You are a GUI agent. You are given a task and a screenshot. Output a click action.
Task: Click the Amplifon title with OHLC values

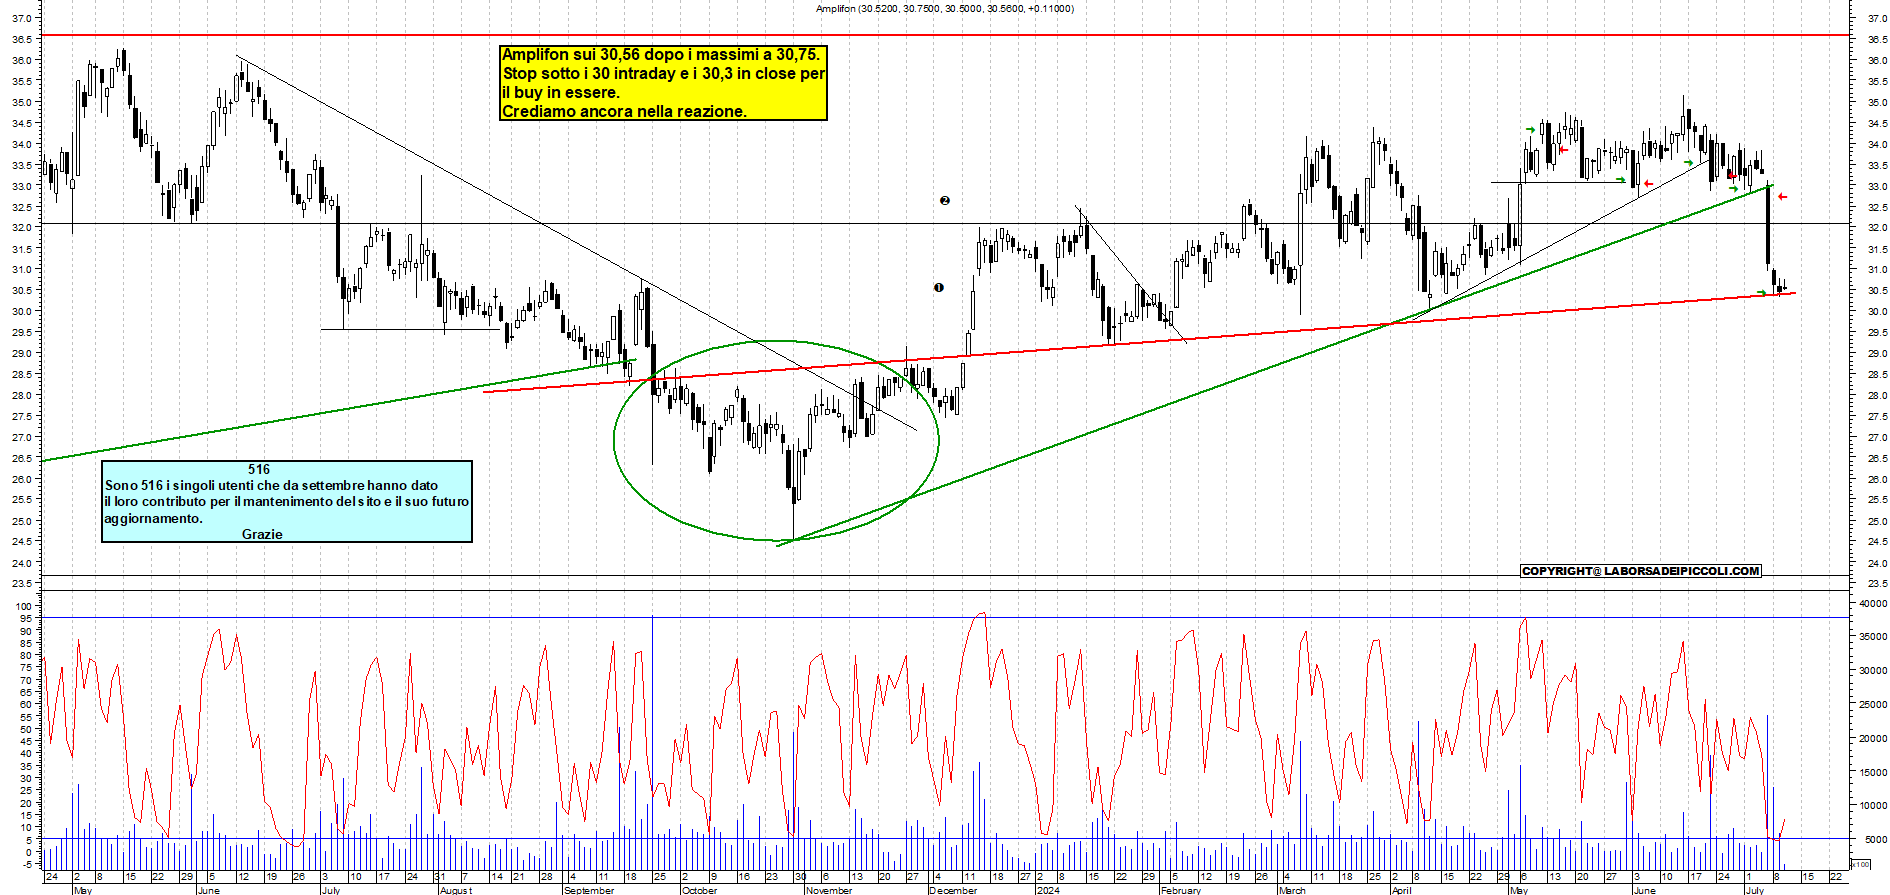click(x=944, y=8)
